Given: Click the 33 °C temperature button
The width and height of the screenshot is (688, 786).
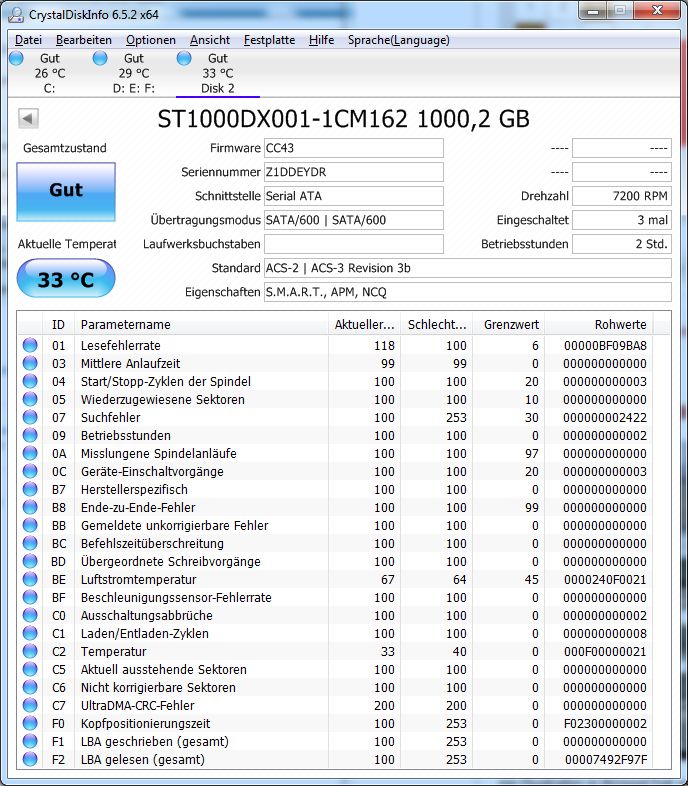Looking at the screenshot, I should 66,279.
